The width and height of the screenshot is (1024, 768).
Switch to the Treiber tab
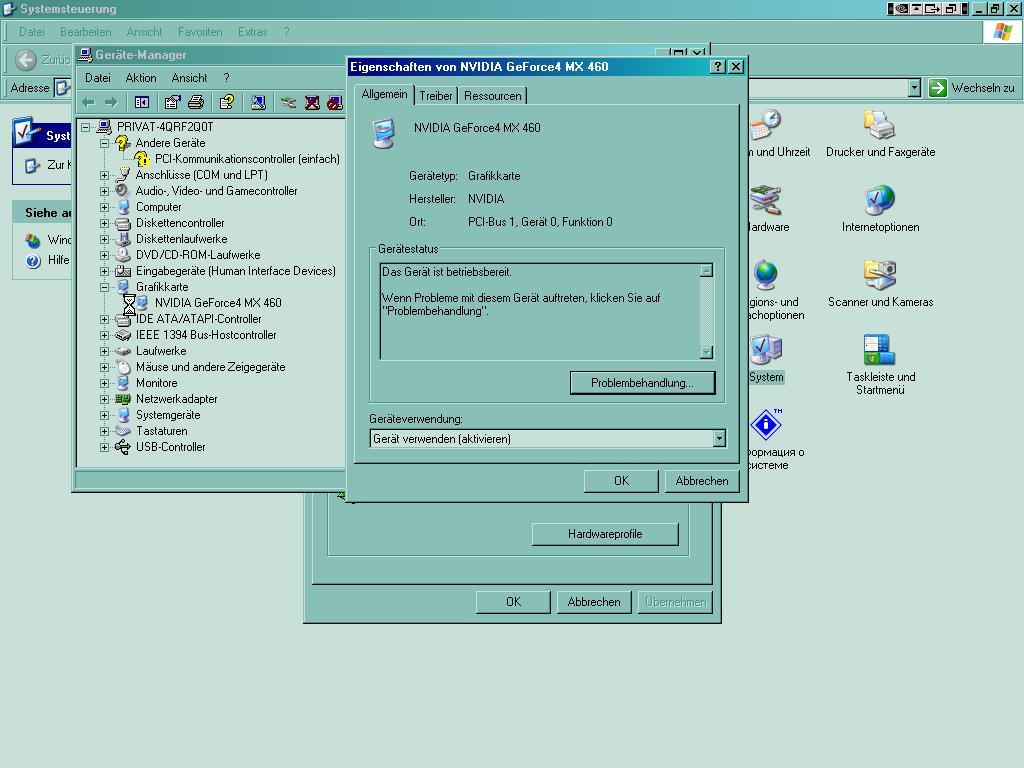click(436, 96)
